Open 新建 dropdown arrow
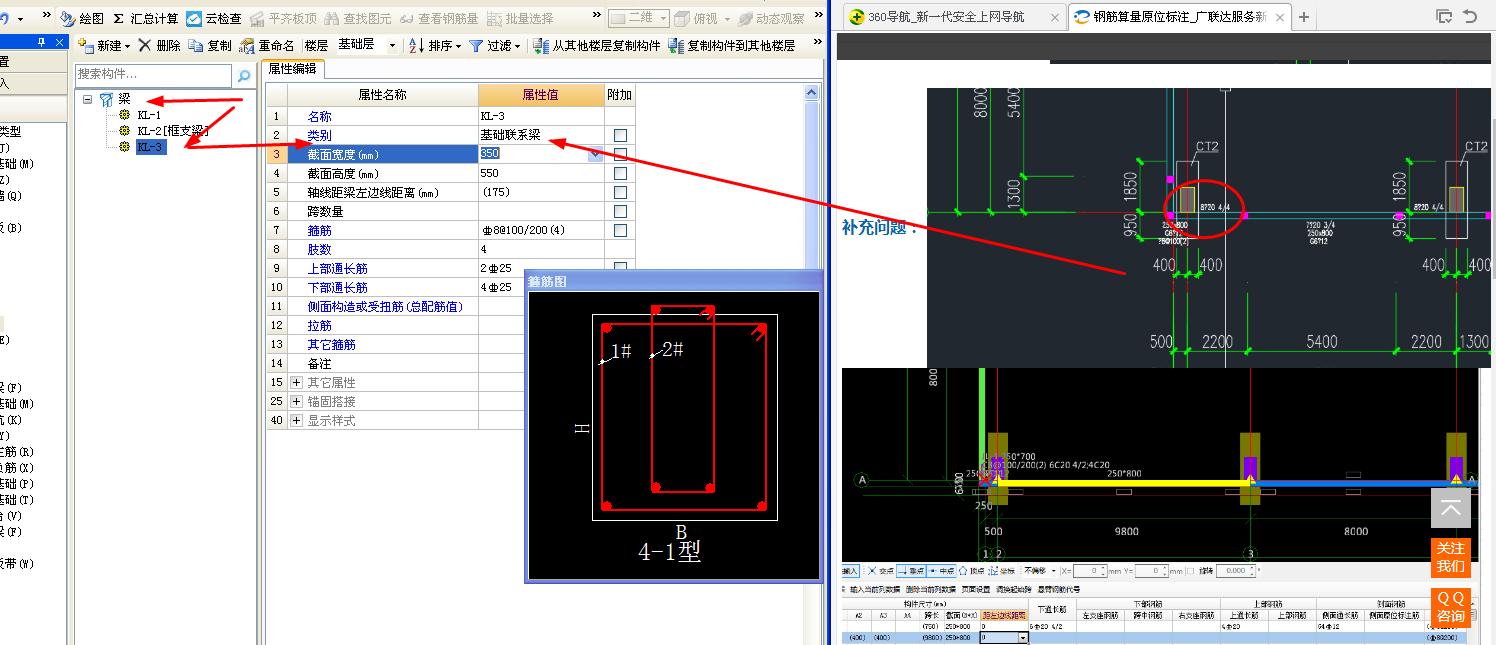The height and width of the screenshot is (645, 1496). (x=128, y=46)
